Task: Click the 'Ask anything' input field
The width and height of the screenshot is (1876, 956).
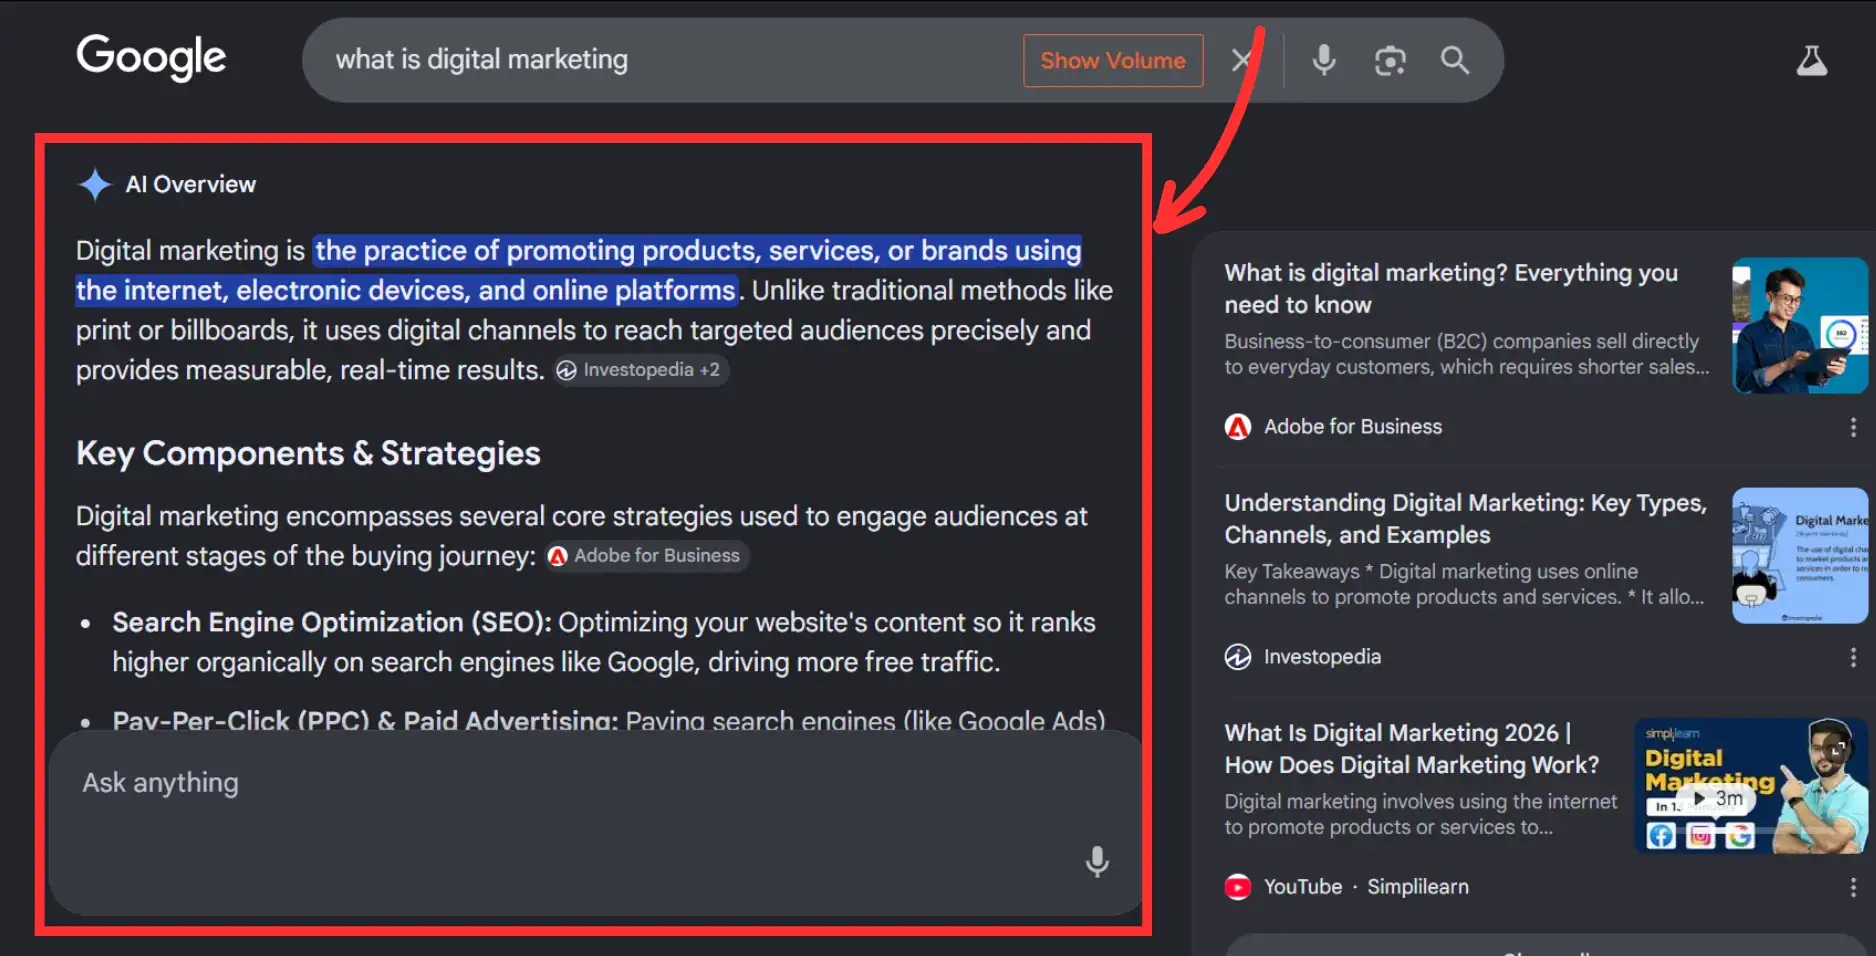Action: (595, 822)
